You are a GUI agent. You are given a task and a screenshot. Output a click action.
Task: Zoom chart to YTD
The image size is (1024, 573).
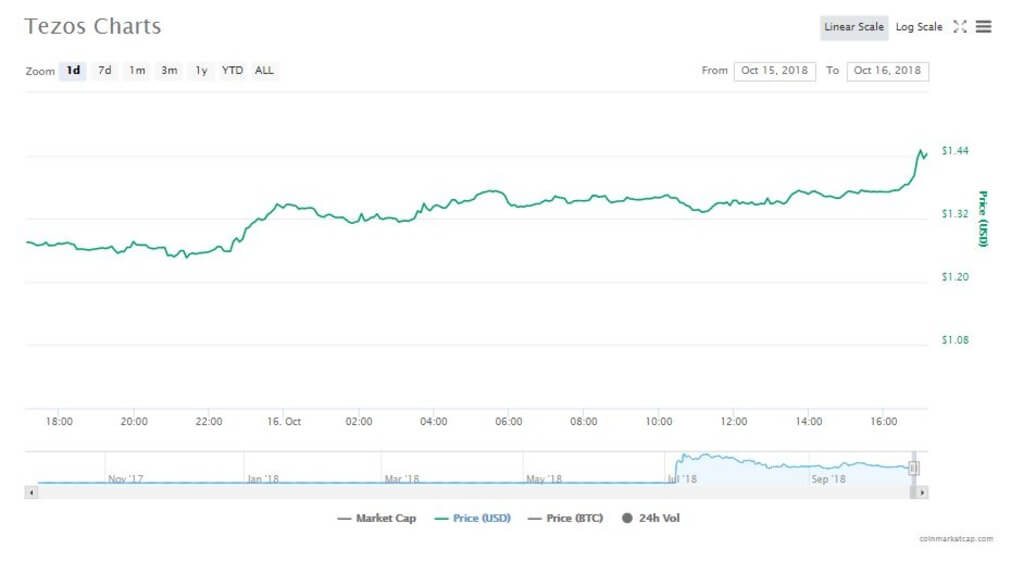tap(232, 71)
